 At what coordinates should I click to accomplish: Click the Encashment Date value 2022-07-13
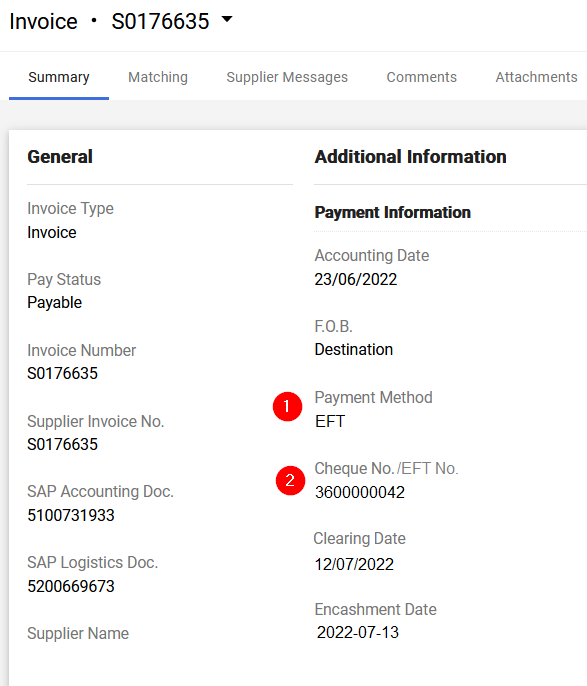pyautogui.click(x=358, y=632)
